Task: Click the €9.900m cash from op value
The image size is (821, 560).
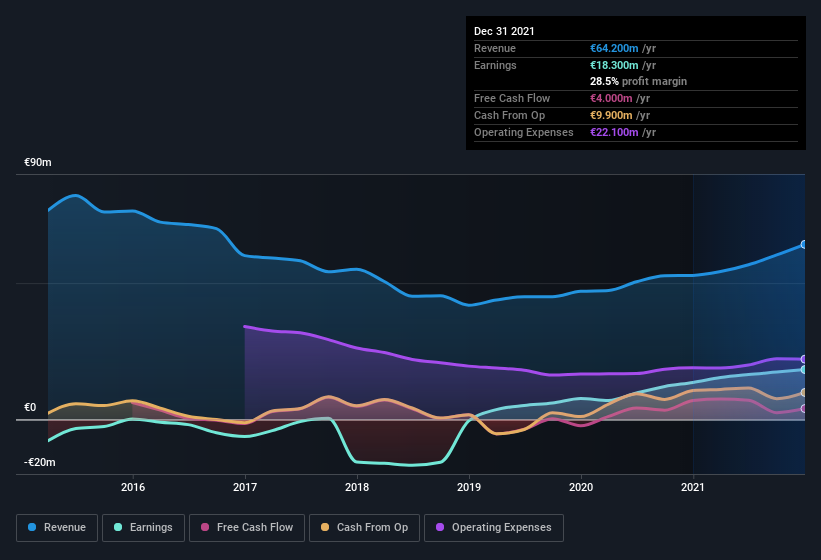Action: [x=611, y=115]
